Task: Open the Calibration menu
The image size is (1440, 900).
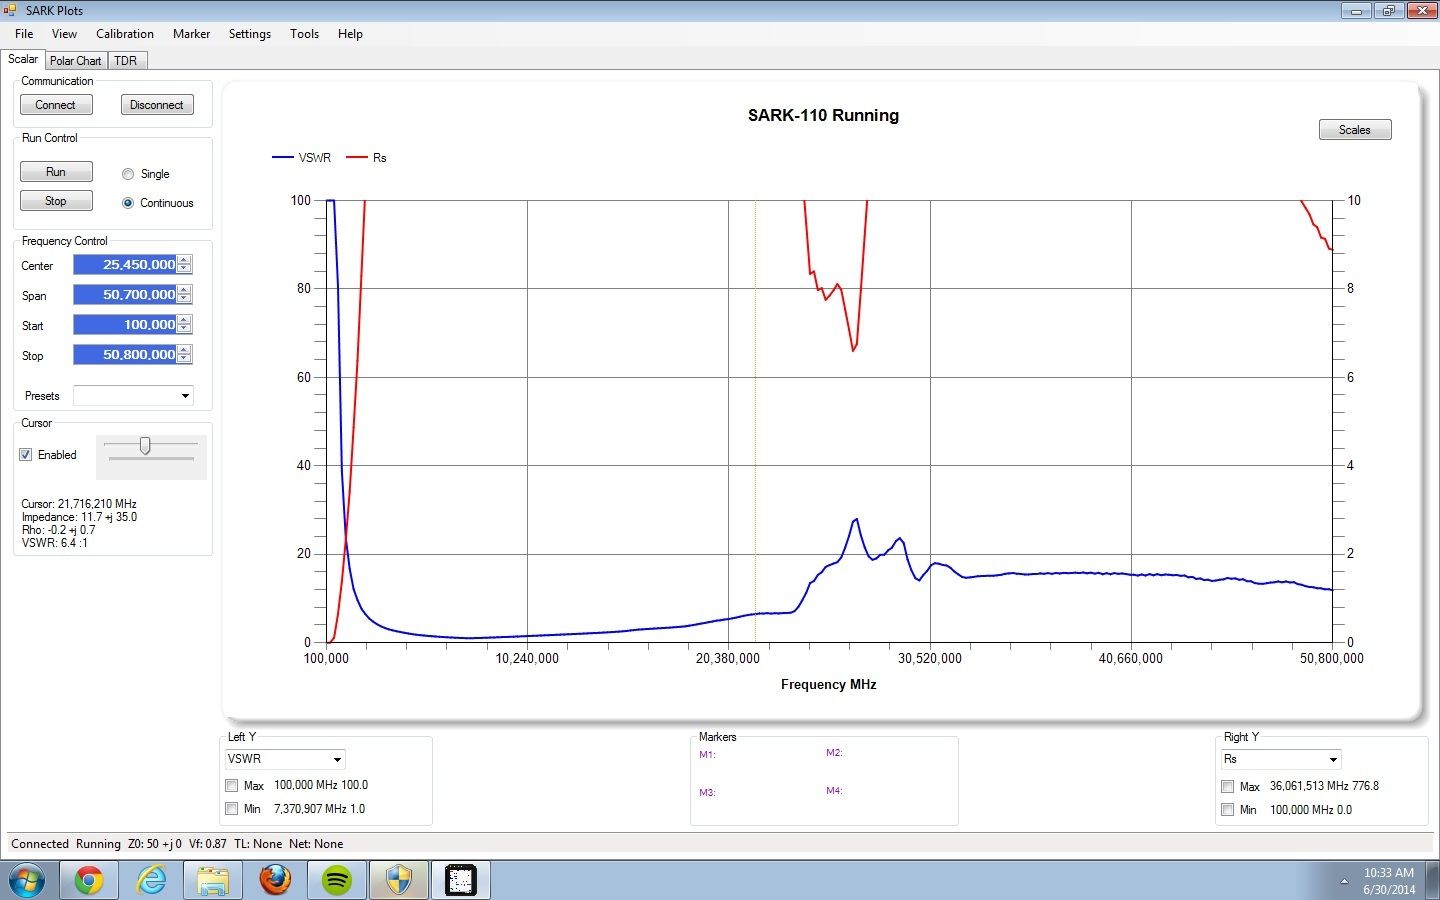Action: pos(125,34)
